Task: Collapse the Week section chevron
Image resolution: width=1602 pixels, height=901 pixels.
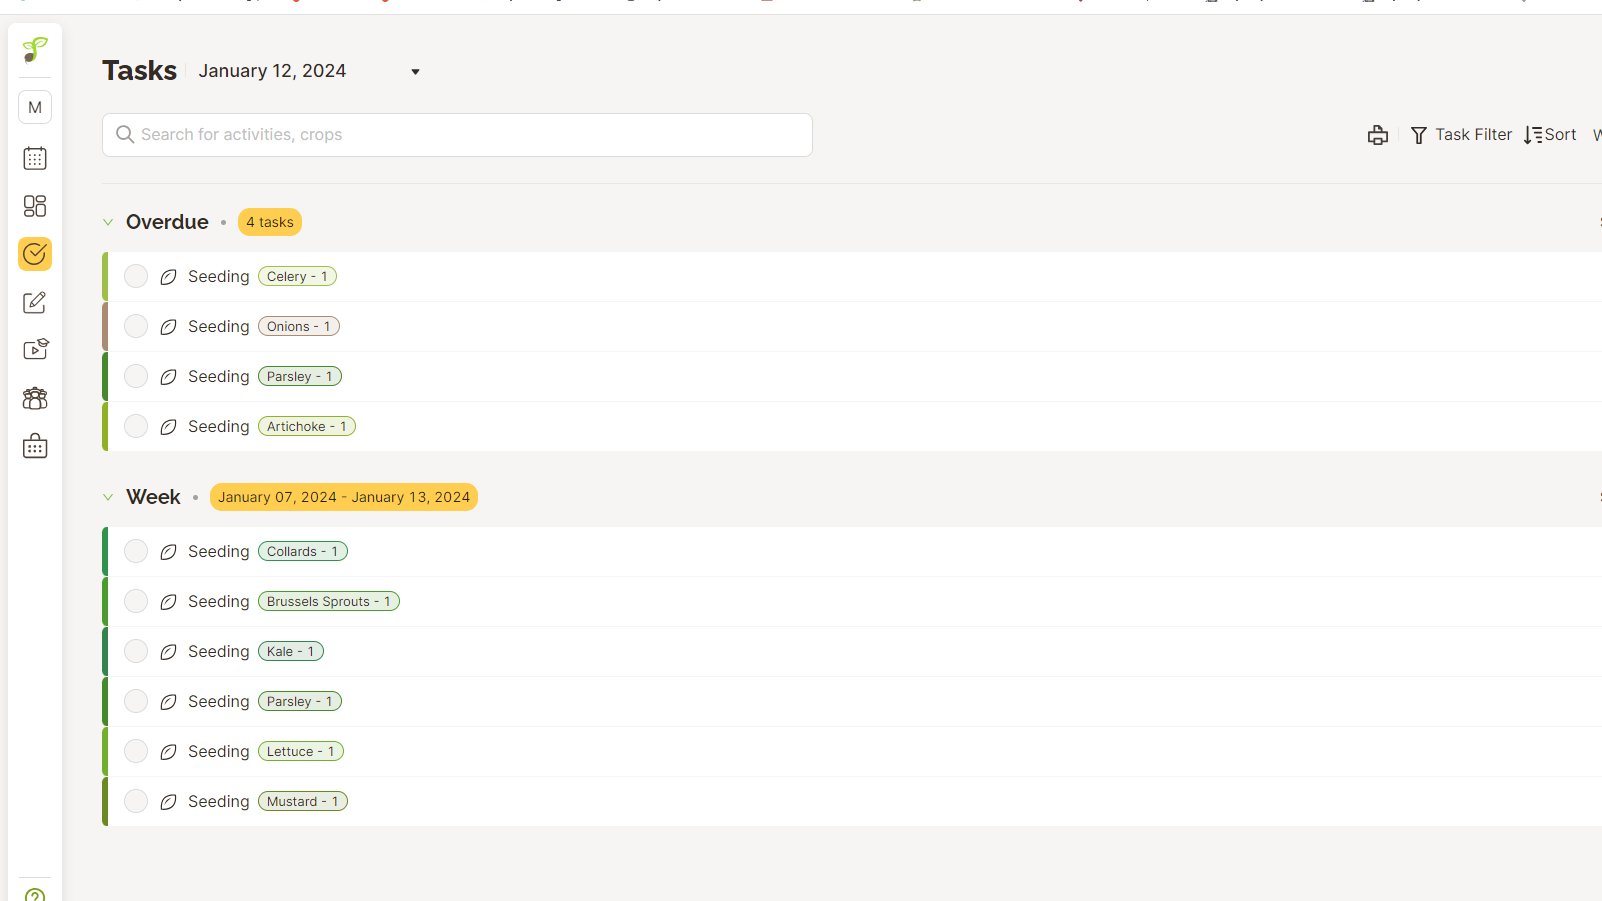Action: [108, 497]
